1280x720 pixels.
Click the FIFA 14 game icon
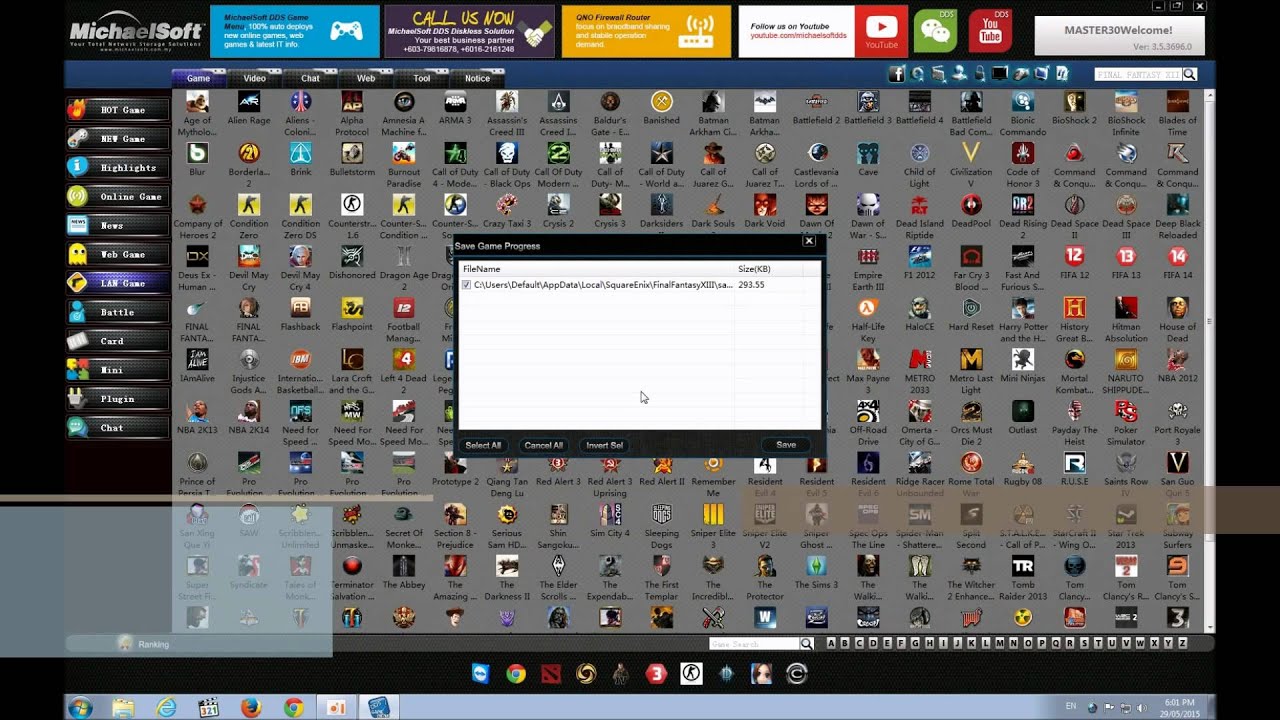coord(1177,257)
